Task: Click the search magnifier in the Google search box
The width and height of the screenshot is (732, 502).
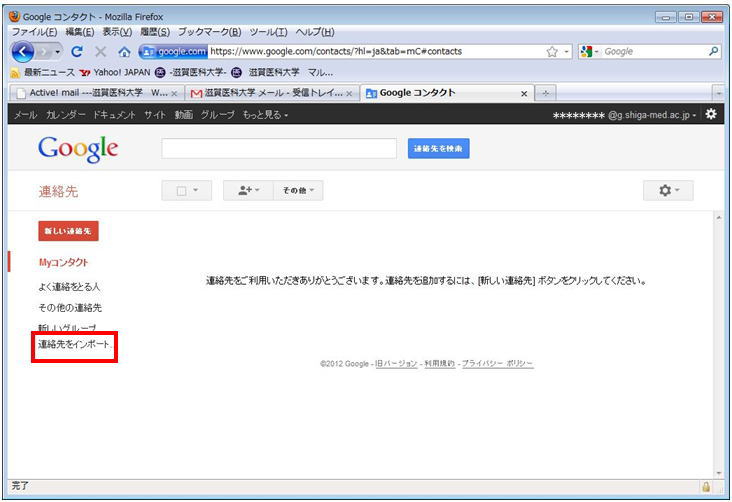Action: (x=713, y=51)
